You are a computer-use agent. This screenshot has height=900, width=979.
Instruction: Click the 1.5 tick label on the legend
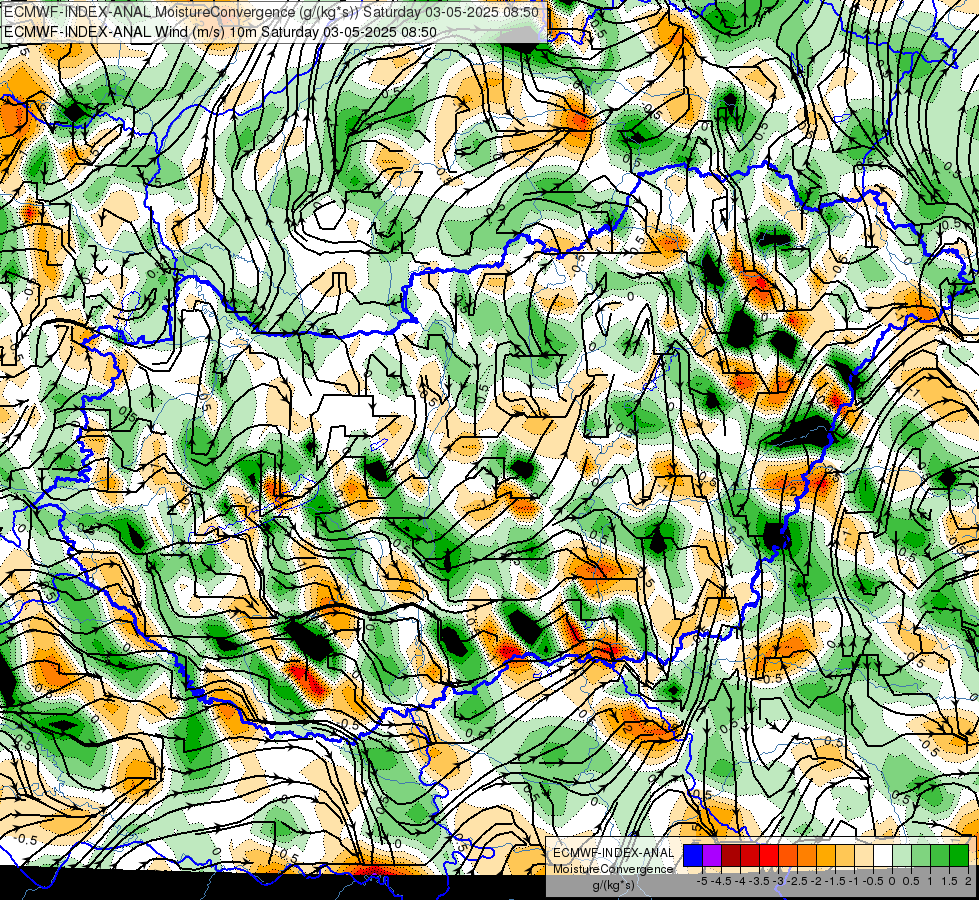click(950, 881)
